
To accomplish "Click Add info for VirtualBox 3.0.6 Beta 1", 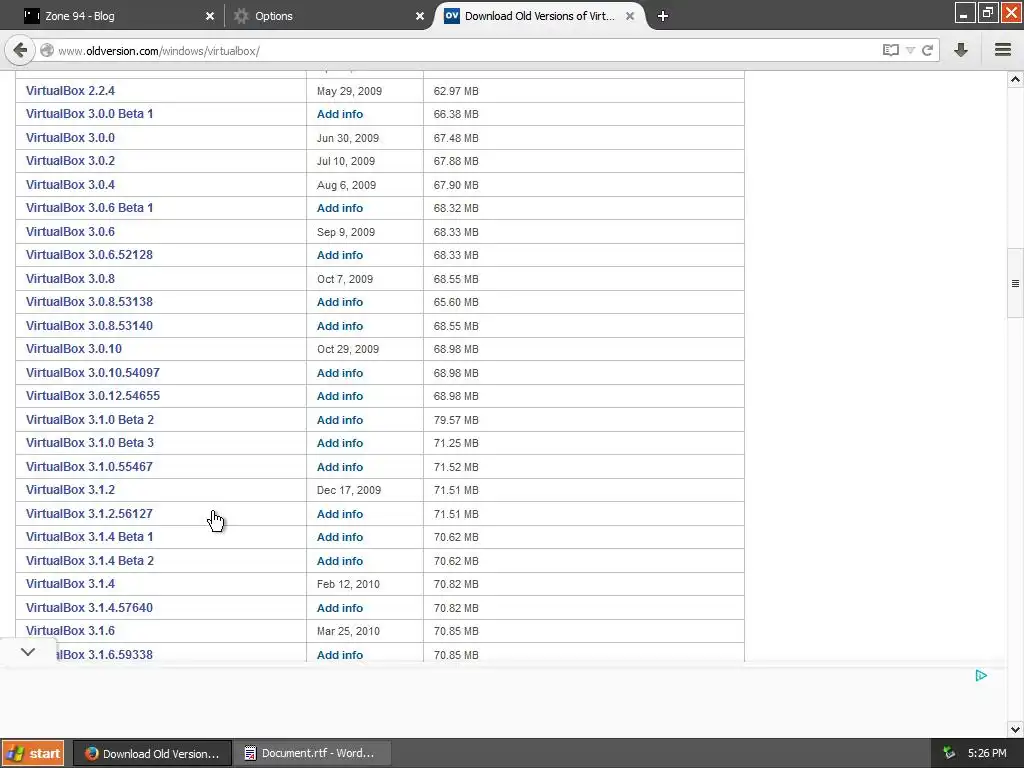I will (x=340, y=208).
